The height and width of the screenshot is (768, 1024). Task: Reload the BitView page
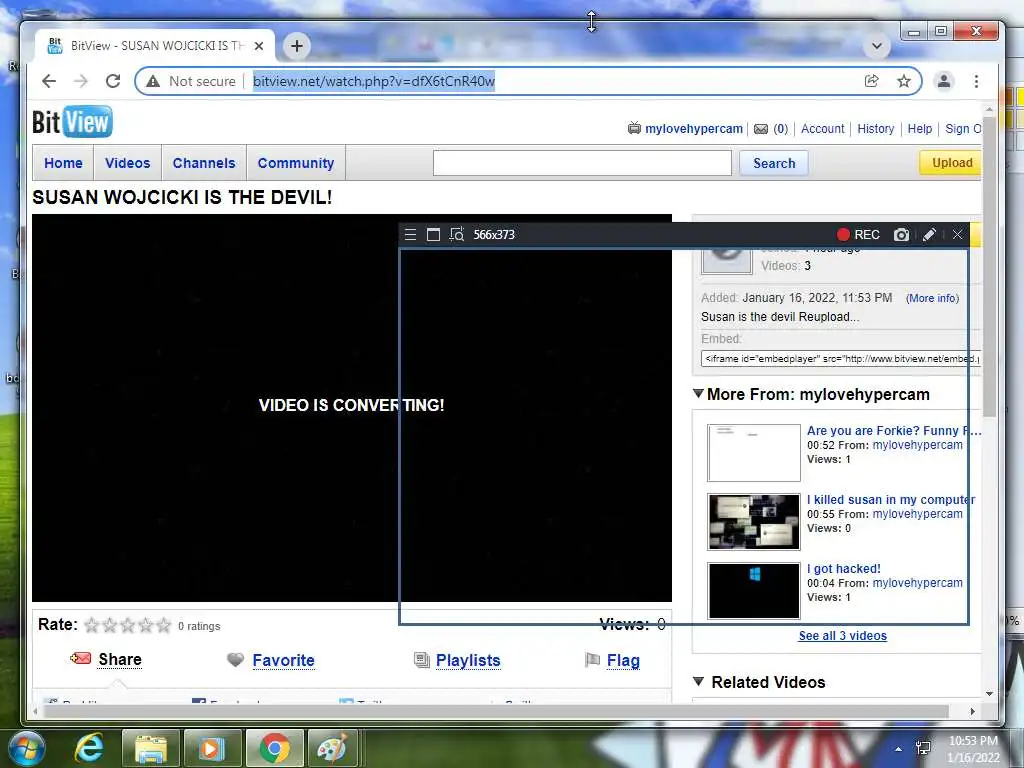tap(113, 81)
